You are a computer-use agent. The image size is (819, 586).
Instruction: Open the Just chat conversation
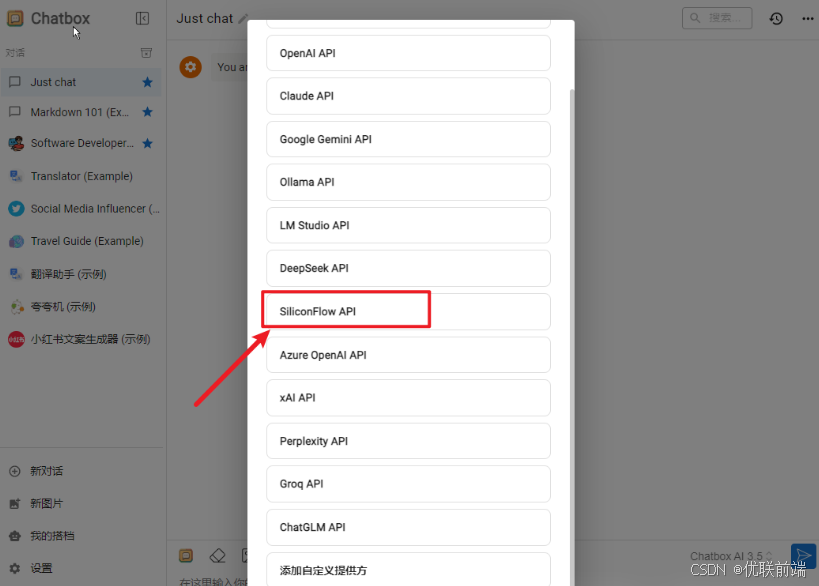pos(81,82)
